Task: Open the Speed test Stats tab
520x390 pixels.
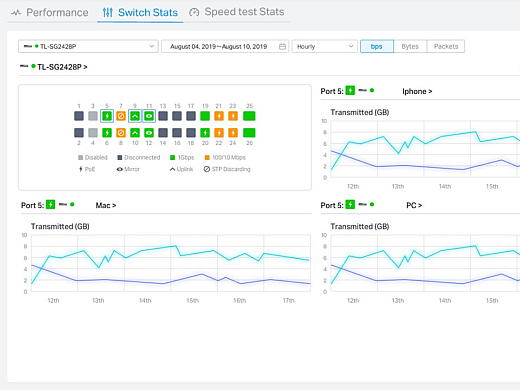Action: pos(236,12)
